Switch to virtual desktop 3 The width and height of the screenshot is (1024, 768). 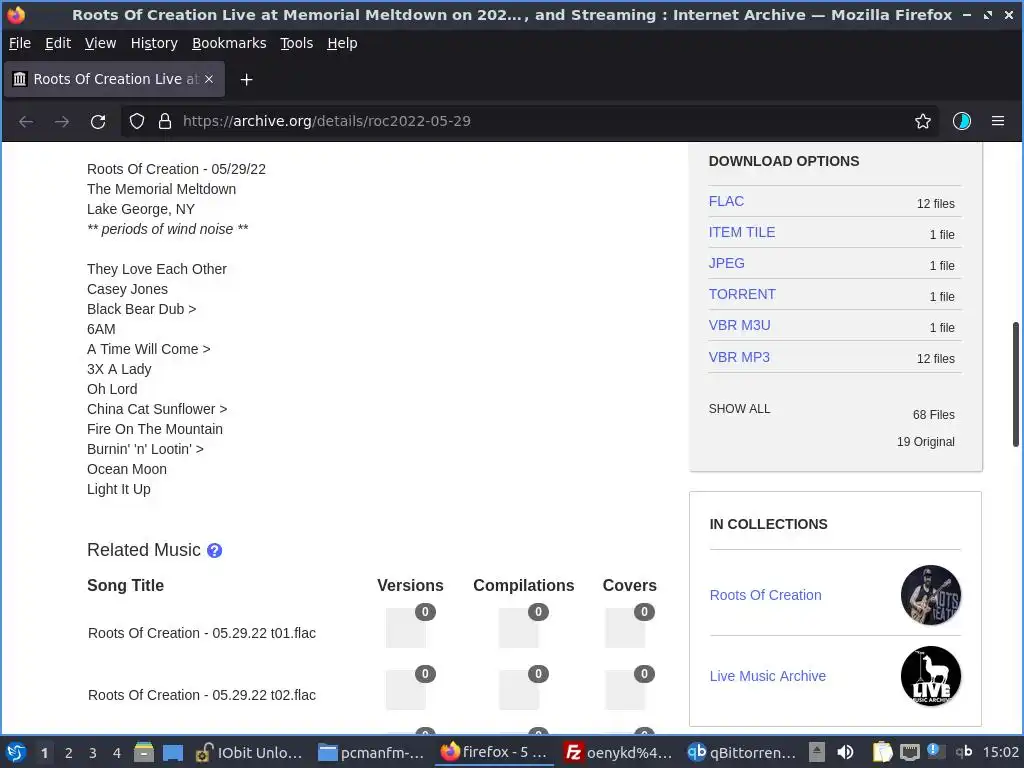(x=93, y=753)
